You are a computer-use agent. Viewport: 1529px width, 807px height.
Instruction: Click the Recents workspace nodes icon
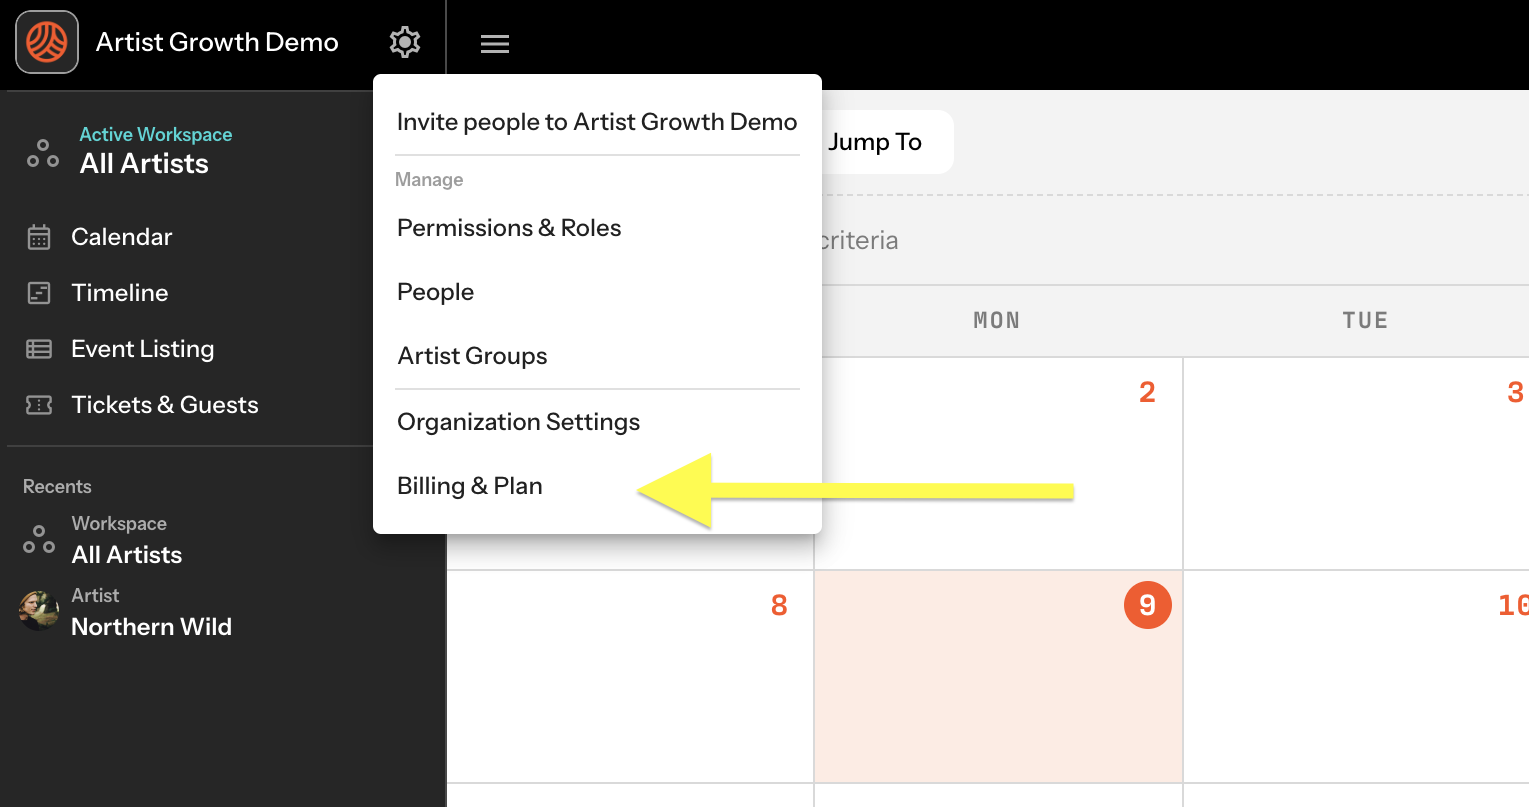click(39, 540)
